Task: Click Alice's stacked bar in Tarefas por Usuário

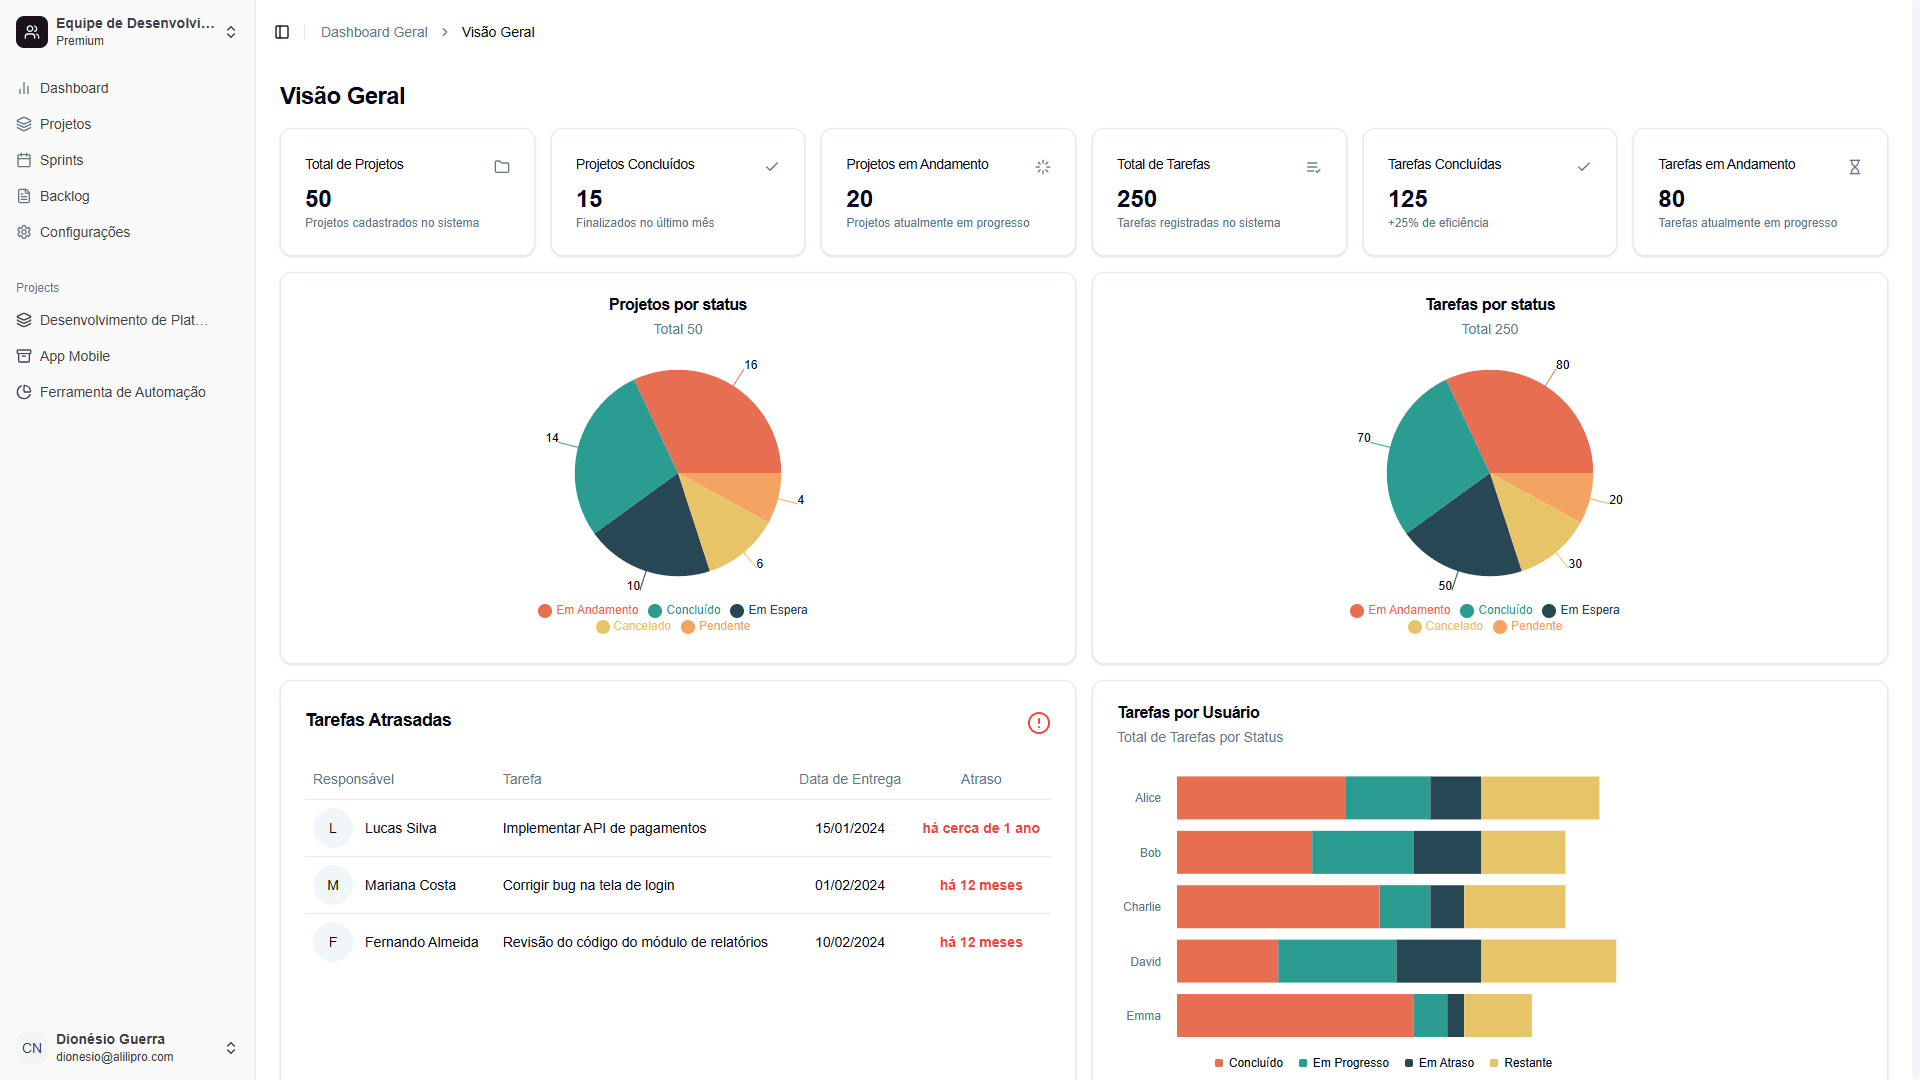Action: pyautogui.click(x=1380, y=797)
